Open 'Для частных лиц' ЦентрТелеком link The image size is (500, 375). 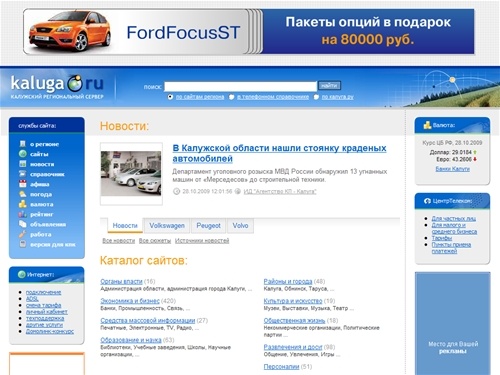pyautogui.click(x=454, y=218)
